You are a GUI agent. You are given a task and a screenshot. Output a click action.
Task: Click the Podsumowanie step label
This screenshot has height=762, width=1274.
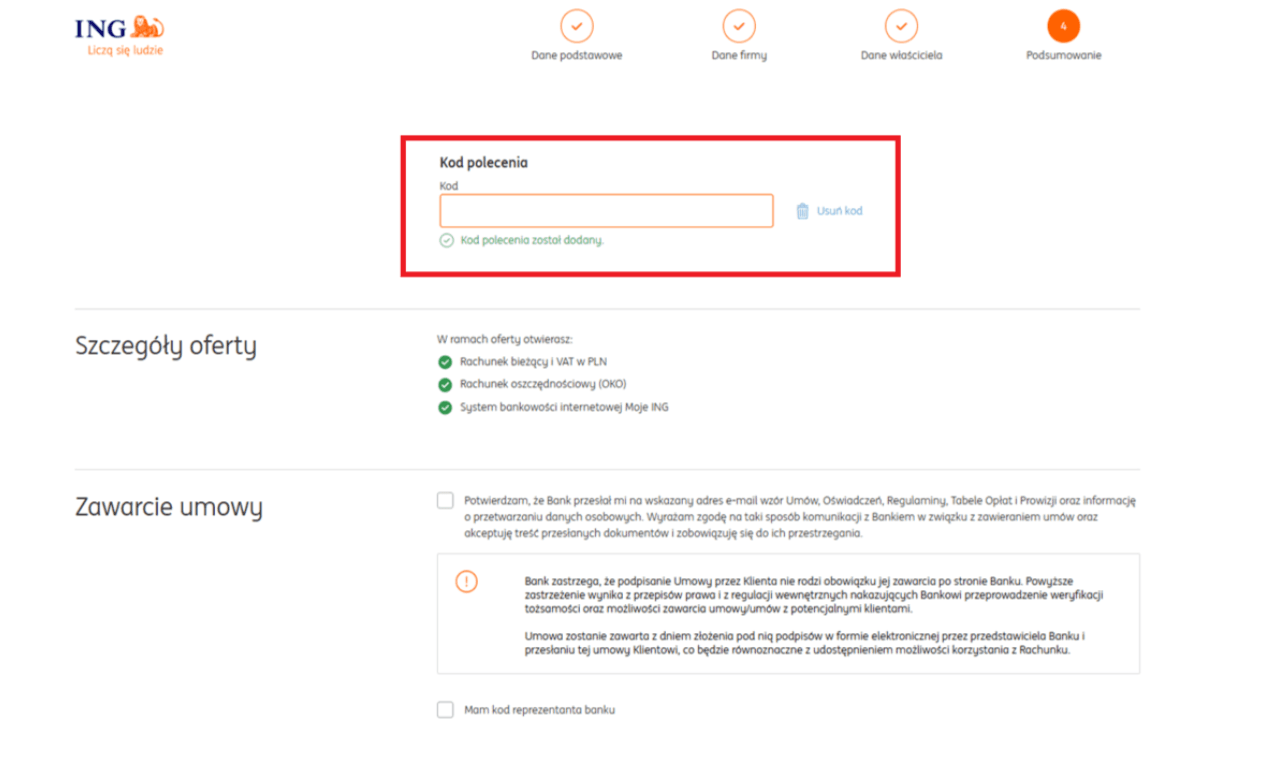pyautogui.click(x=1063, y=55)
